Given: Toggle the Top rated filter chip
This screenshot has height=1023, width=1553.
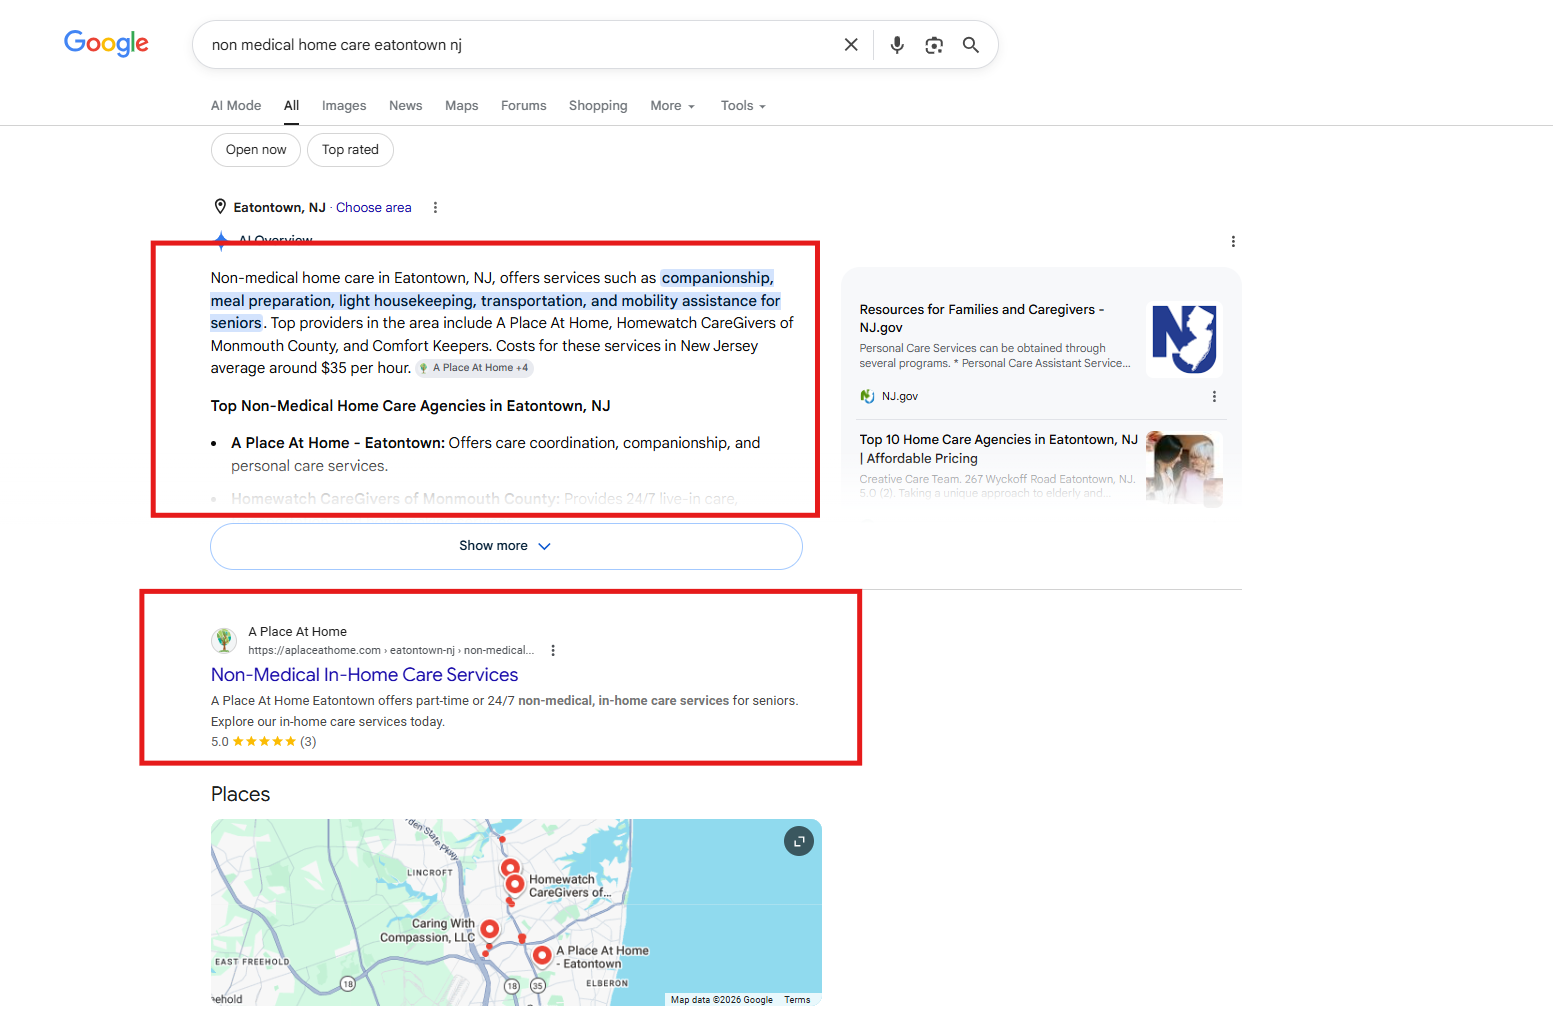Looking at the screenshot, I should click(x=350, y=150).
